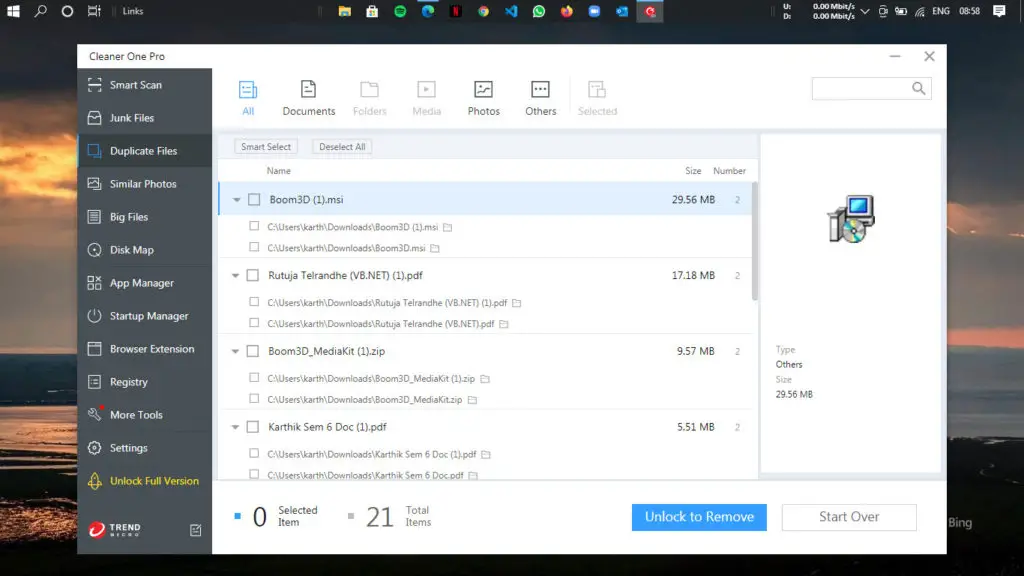The width and height of the screenshot is (1024, 576).
Task: Check Karthik Sem 6 Doc (1).pdf group checkbox
Action: (x=253, y=427)
